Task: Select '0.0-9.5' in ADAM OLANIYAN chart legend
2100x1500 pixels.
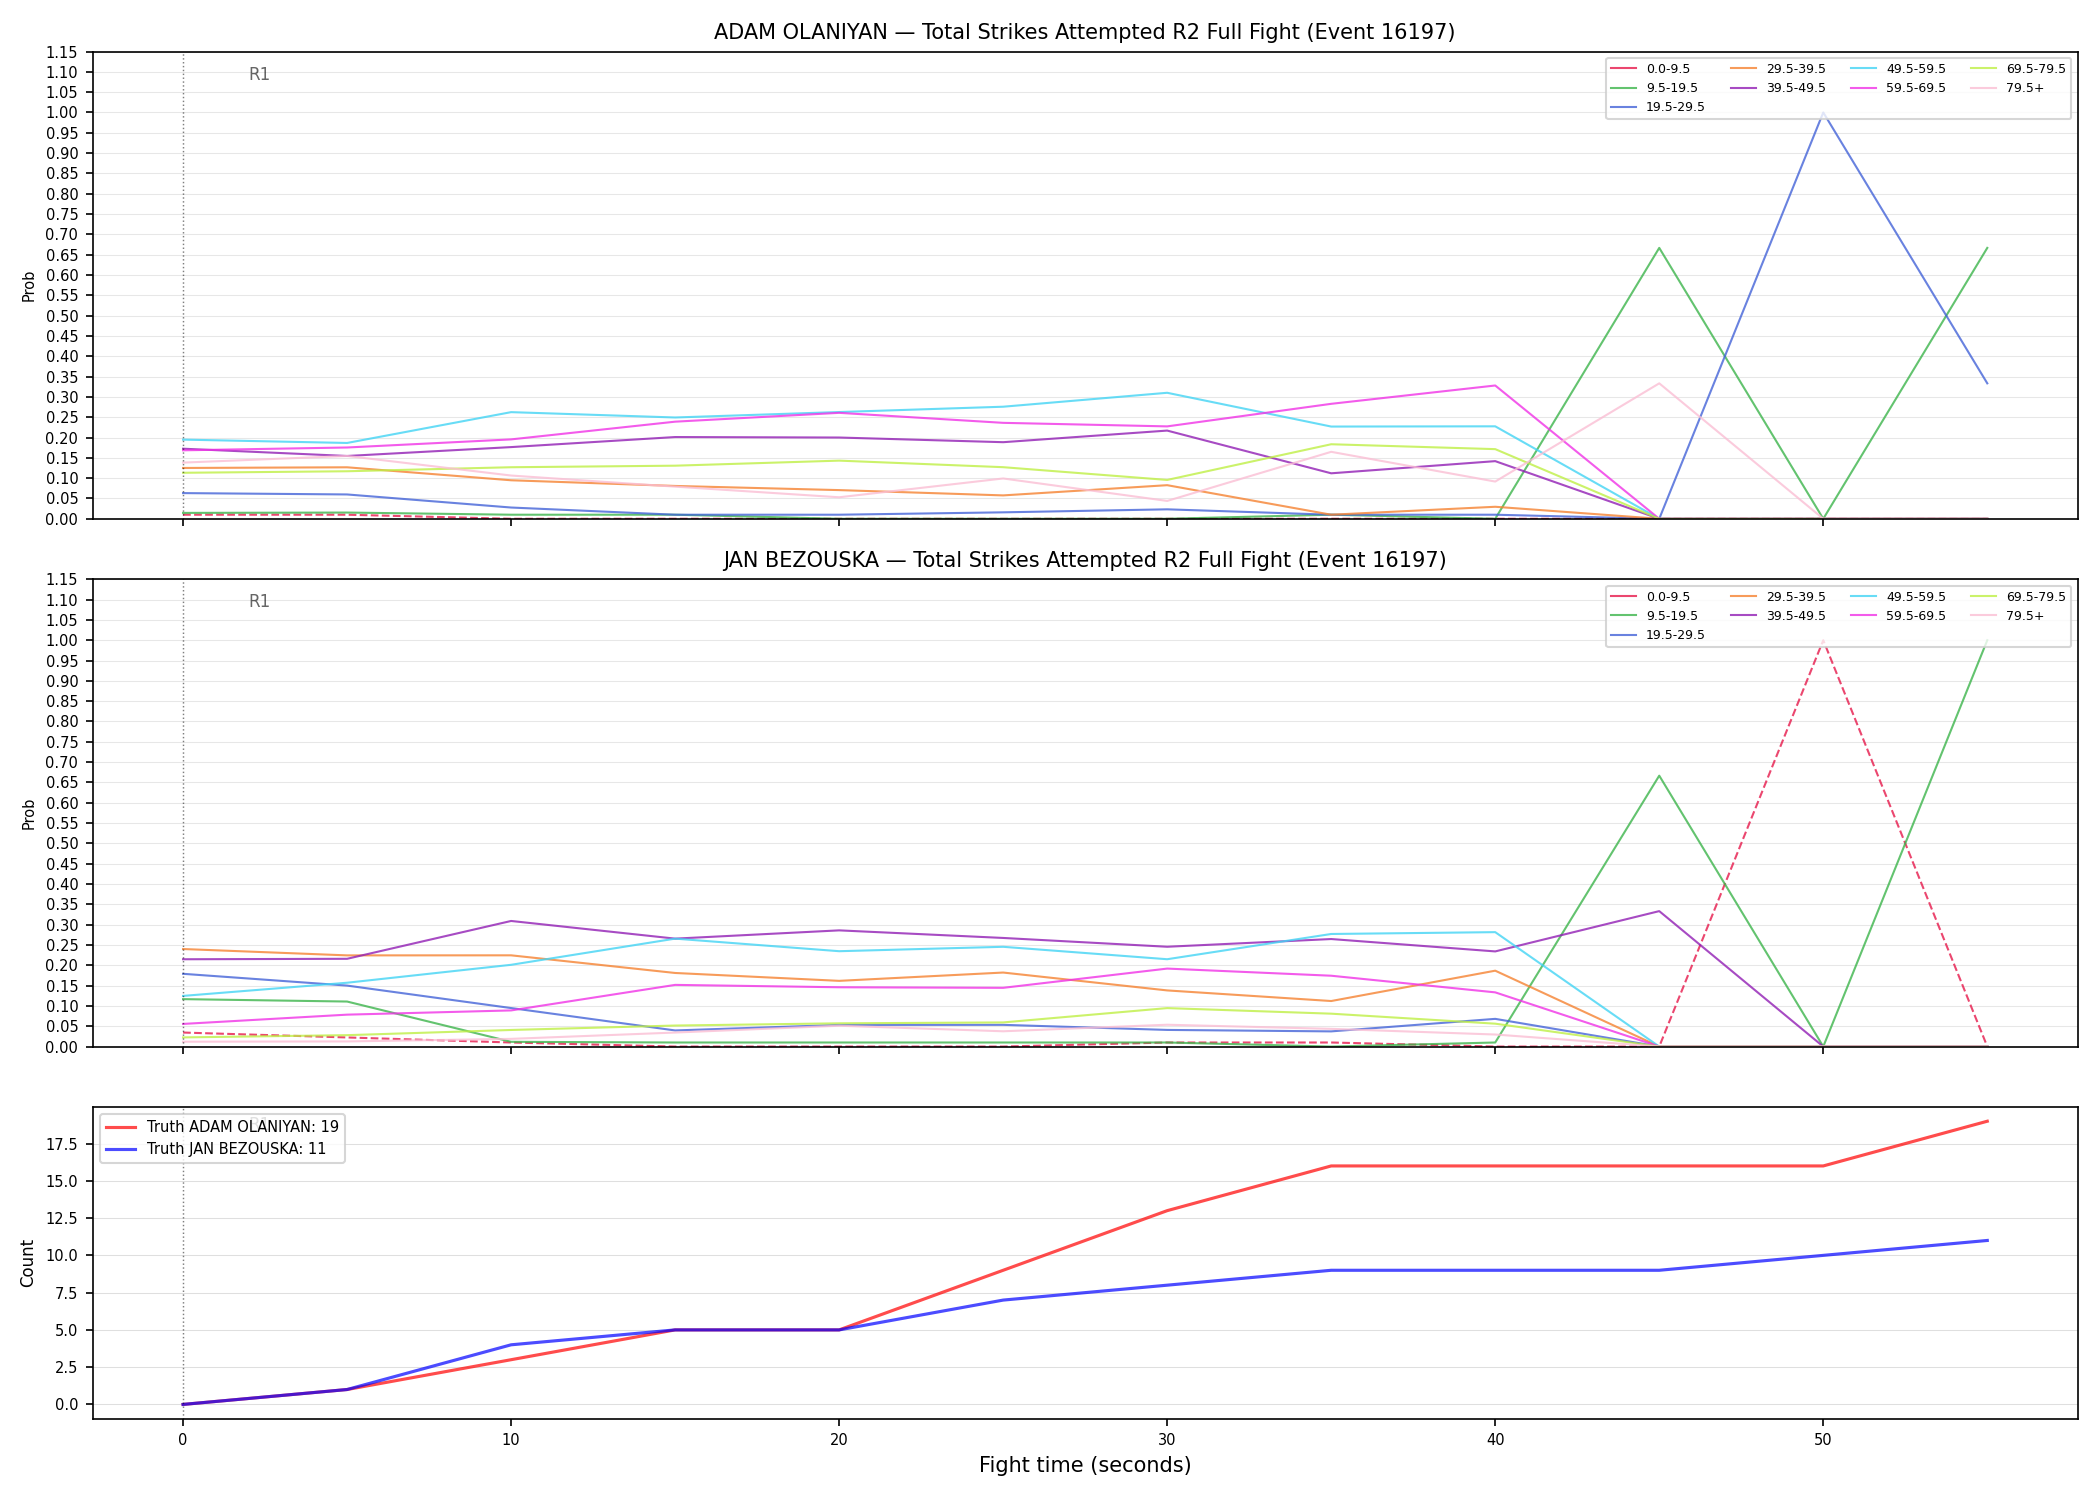Action: (1651, 69)
